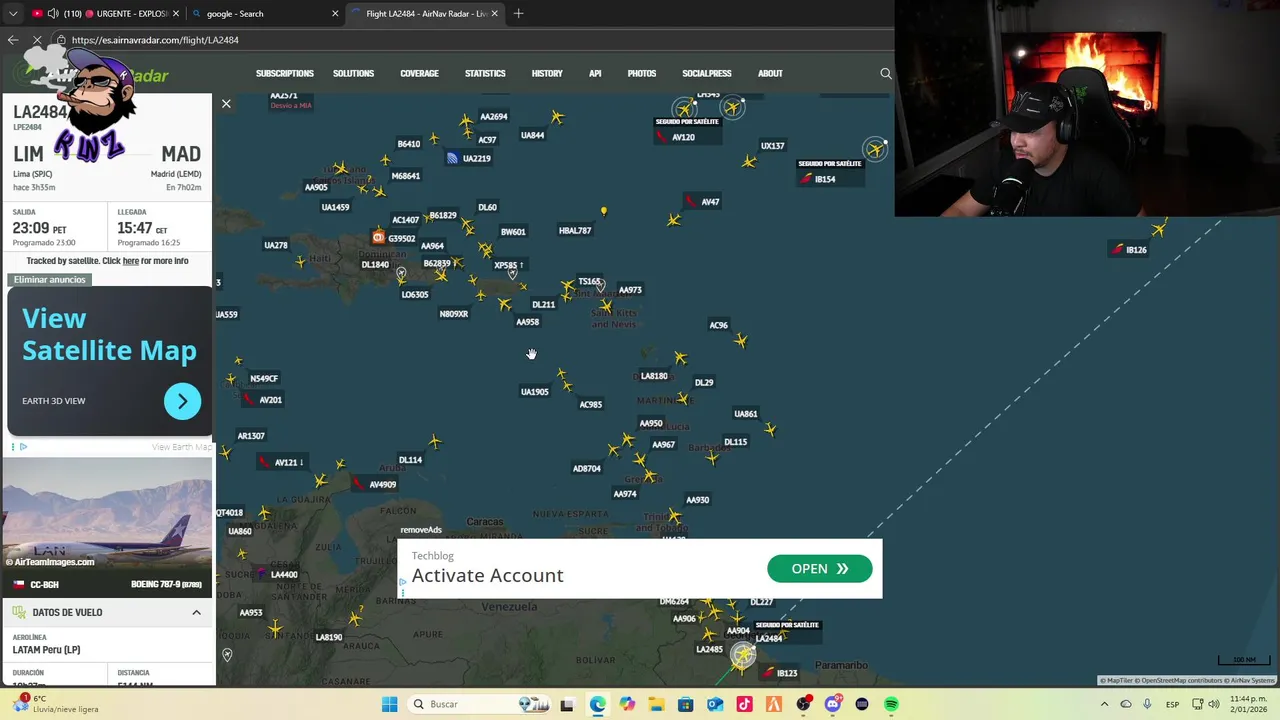Open the taskbar clock and date
The height and width of the screenshot is (720, 1280).
pos(1248,704)
